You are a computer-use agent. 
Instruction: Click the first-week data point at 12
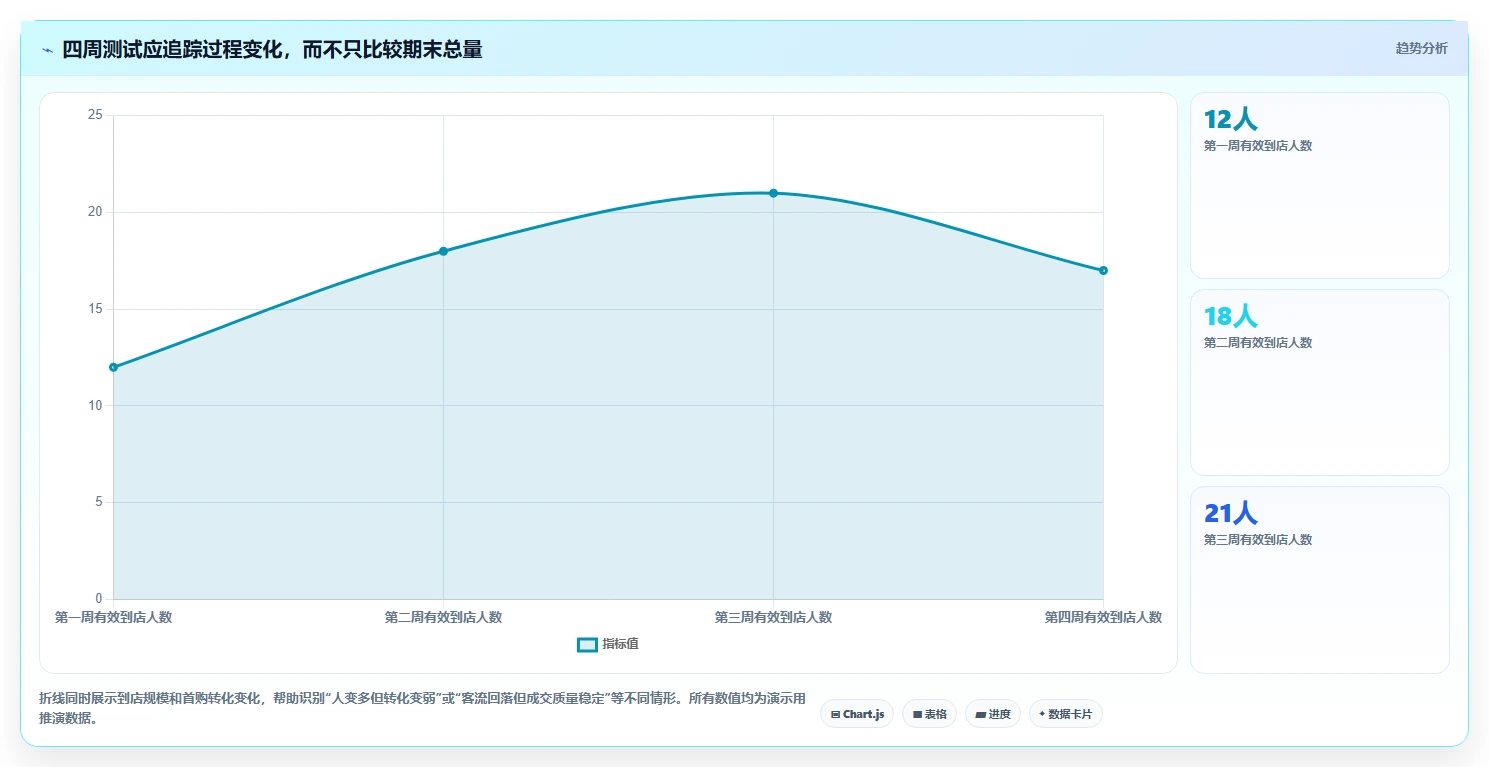click(x=113, y=367)
